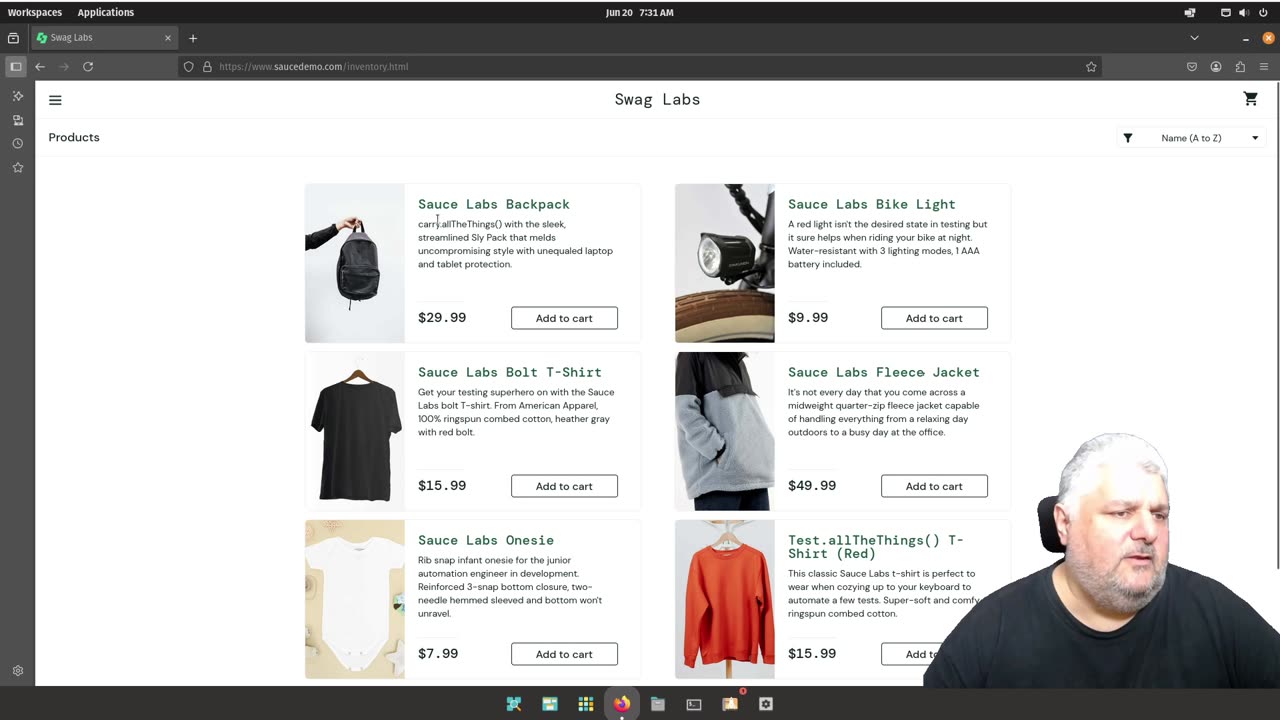The image size is (1280, 720).
Task: Click the bike light product image
Action: click(725, 263)
